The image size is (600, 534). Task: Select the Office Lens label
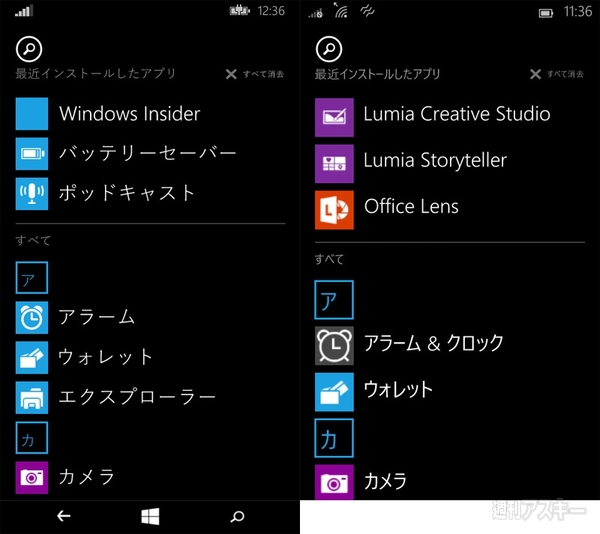coord(411,207)
